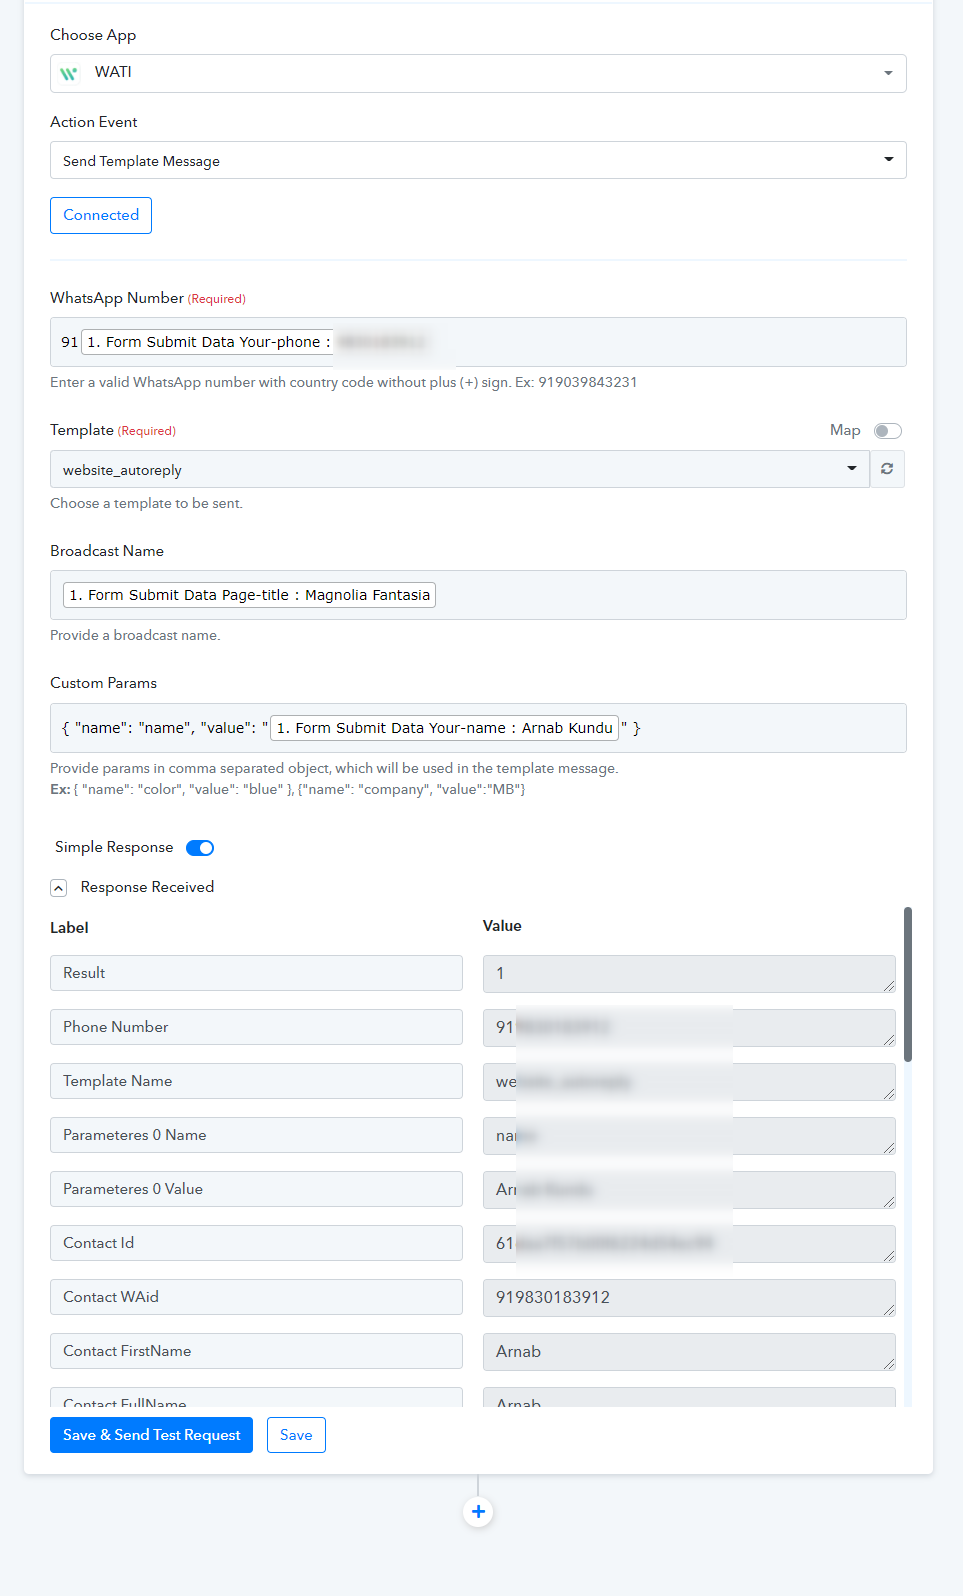Add a new step with plus icon
This screenshot has height=1596, width=963.
point(478,1512)
